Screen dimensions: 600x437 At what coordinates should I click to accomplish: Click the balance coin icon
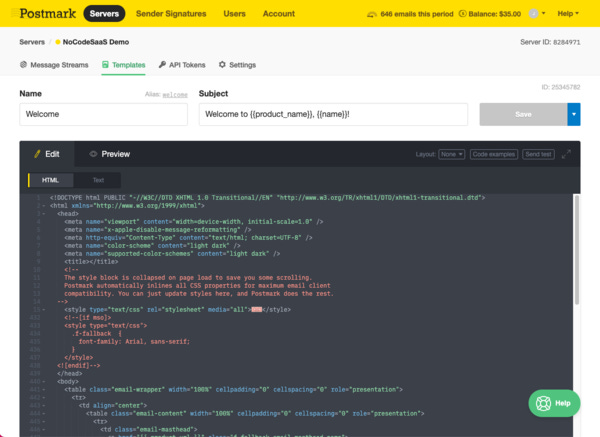[462, 14]
